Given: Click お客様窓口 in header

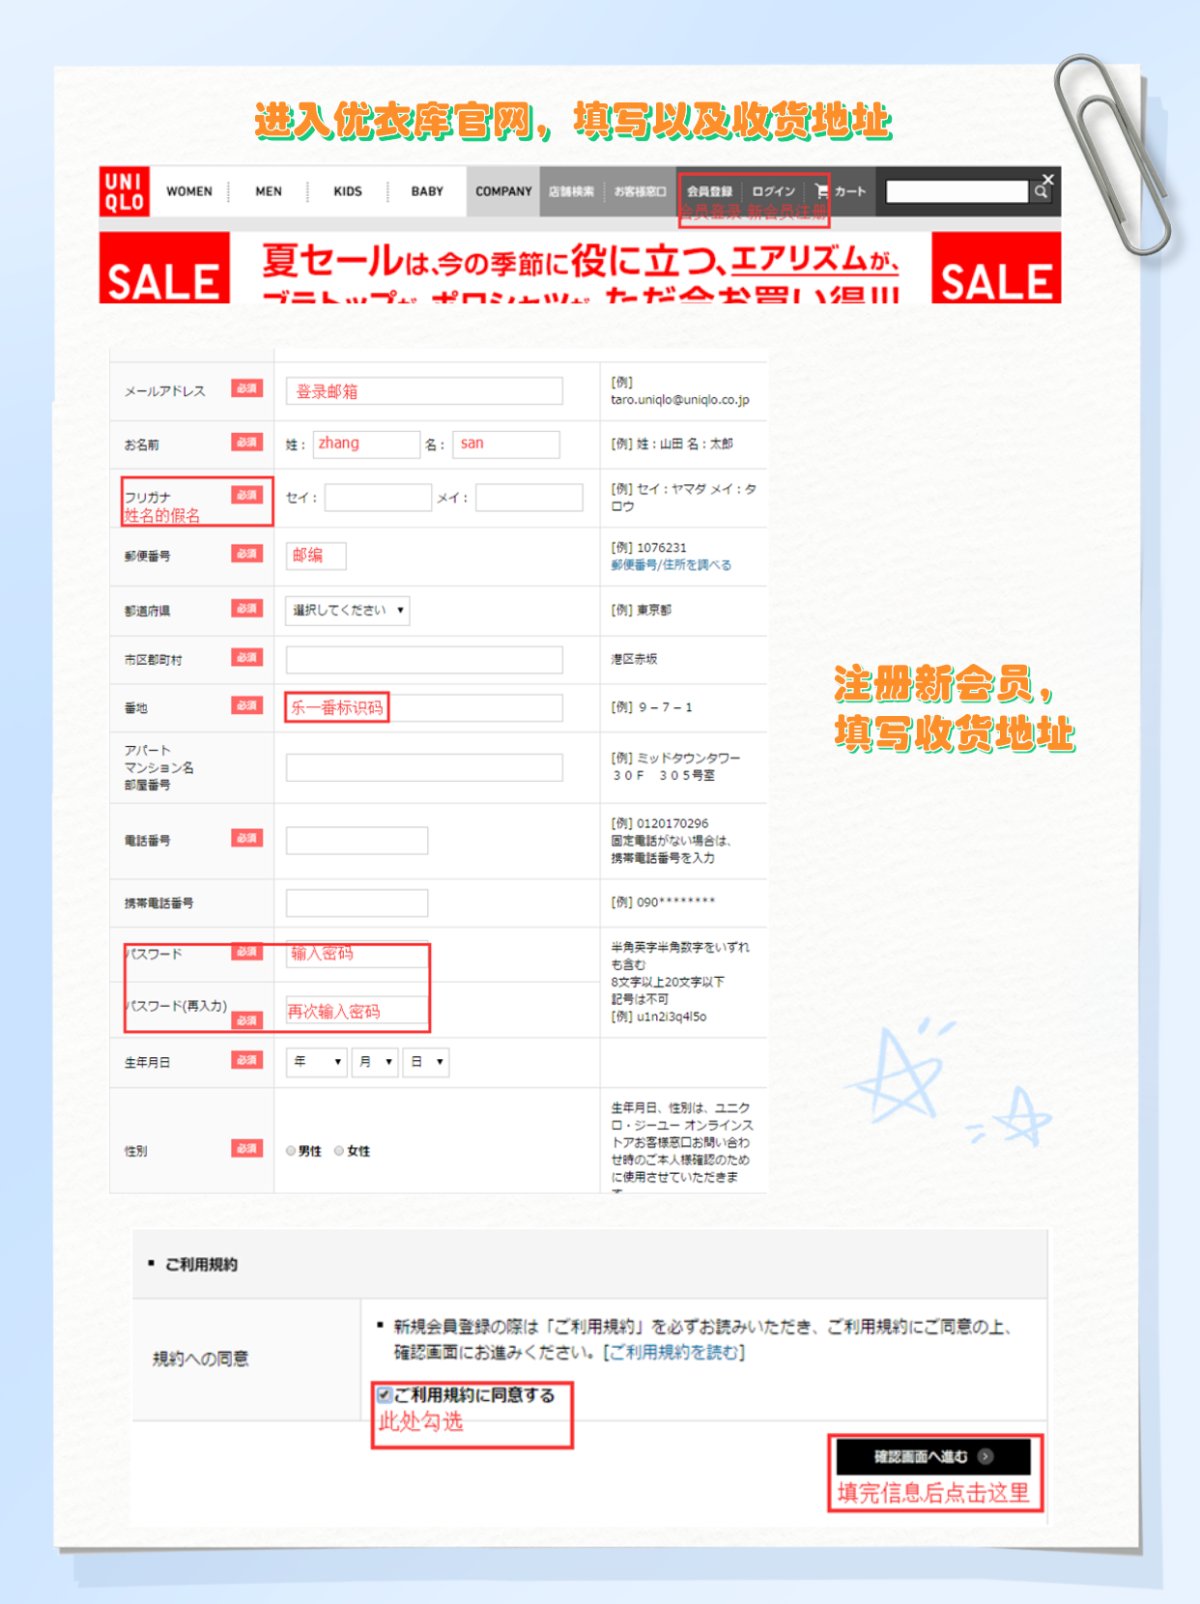Looking at the screenshot, I should 640,191.
